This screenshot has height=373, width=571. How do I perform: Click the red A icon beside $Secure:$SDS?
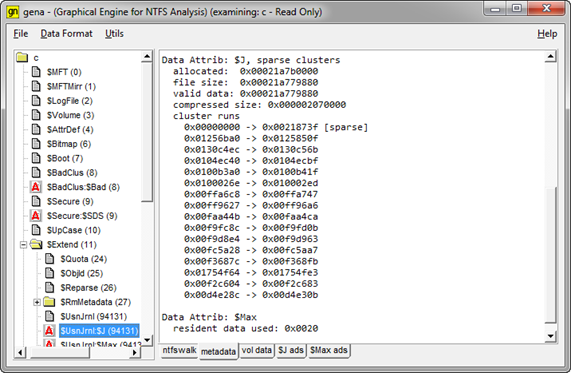(x=36, y=216)
